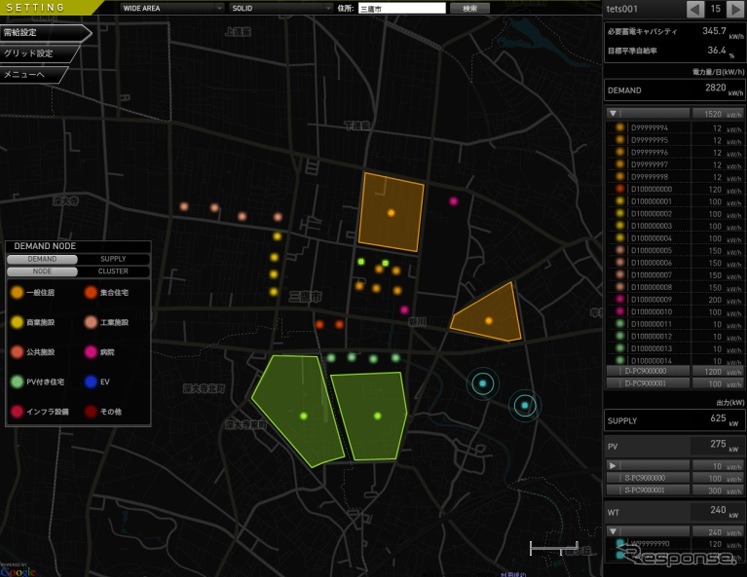Click the red-orange 集合住宅 legend dot
747x577 pixels.
(x=91, y=293)
